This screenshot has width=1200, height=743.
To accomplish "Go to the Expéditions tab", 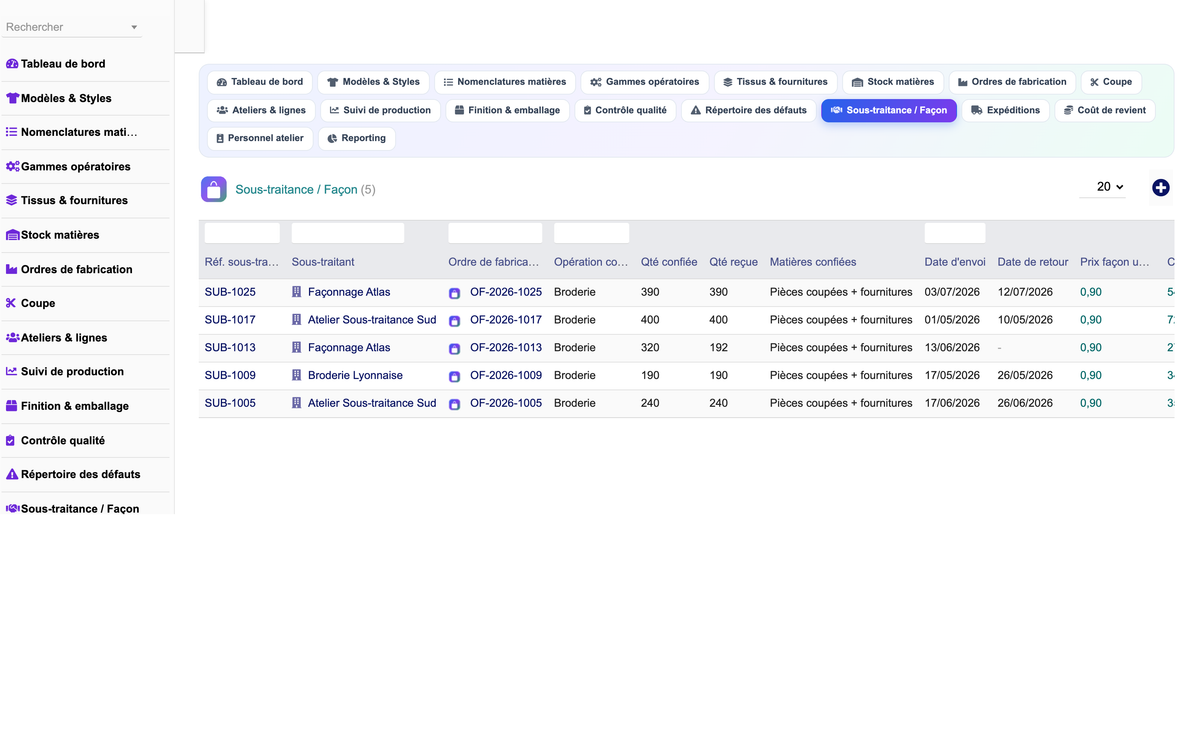I will [1005, 110].
